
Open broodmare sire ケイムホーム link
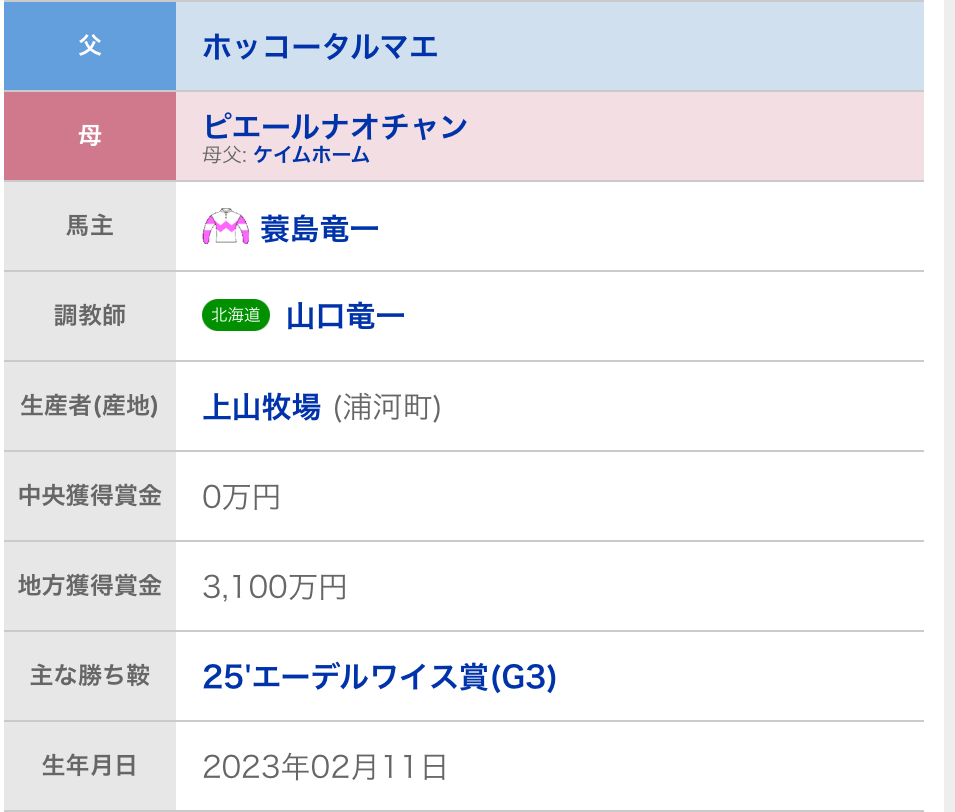pyautogui.click(x=311, y=155)
